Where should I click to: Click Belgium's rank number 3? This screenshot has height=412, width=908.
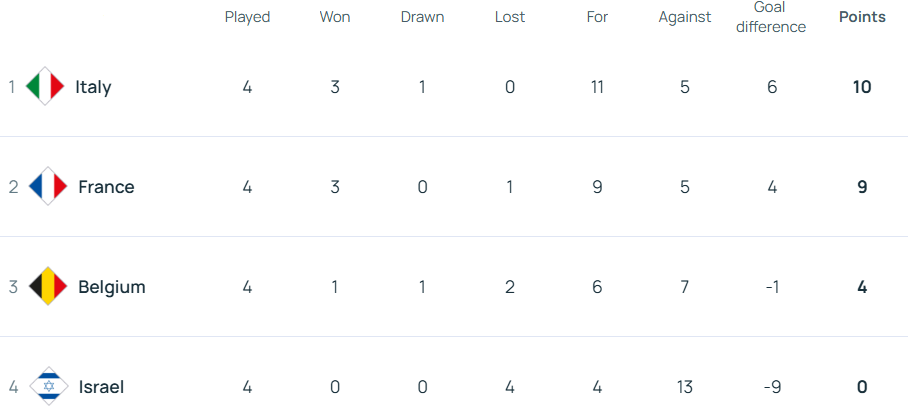click(13, 287)
